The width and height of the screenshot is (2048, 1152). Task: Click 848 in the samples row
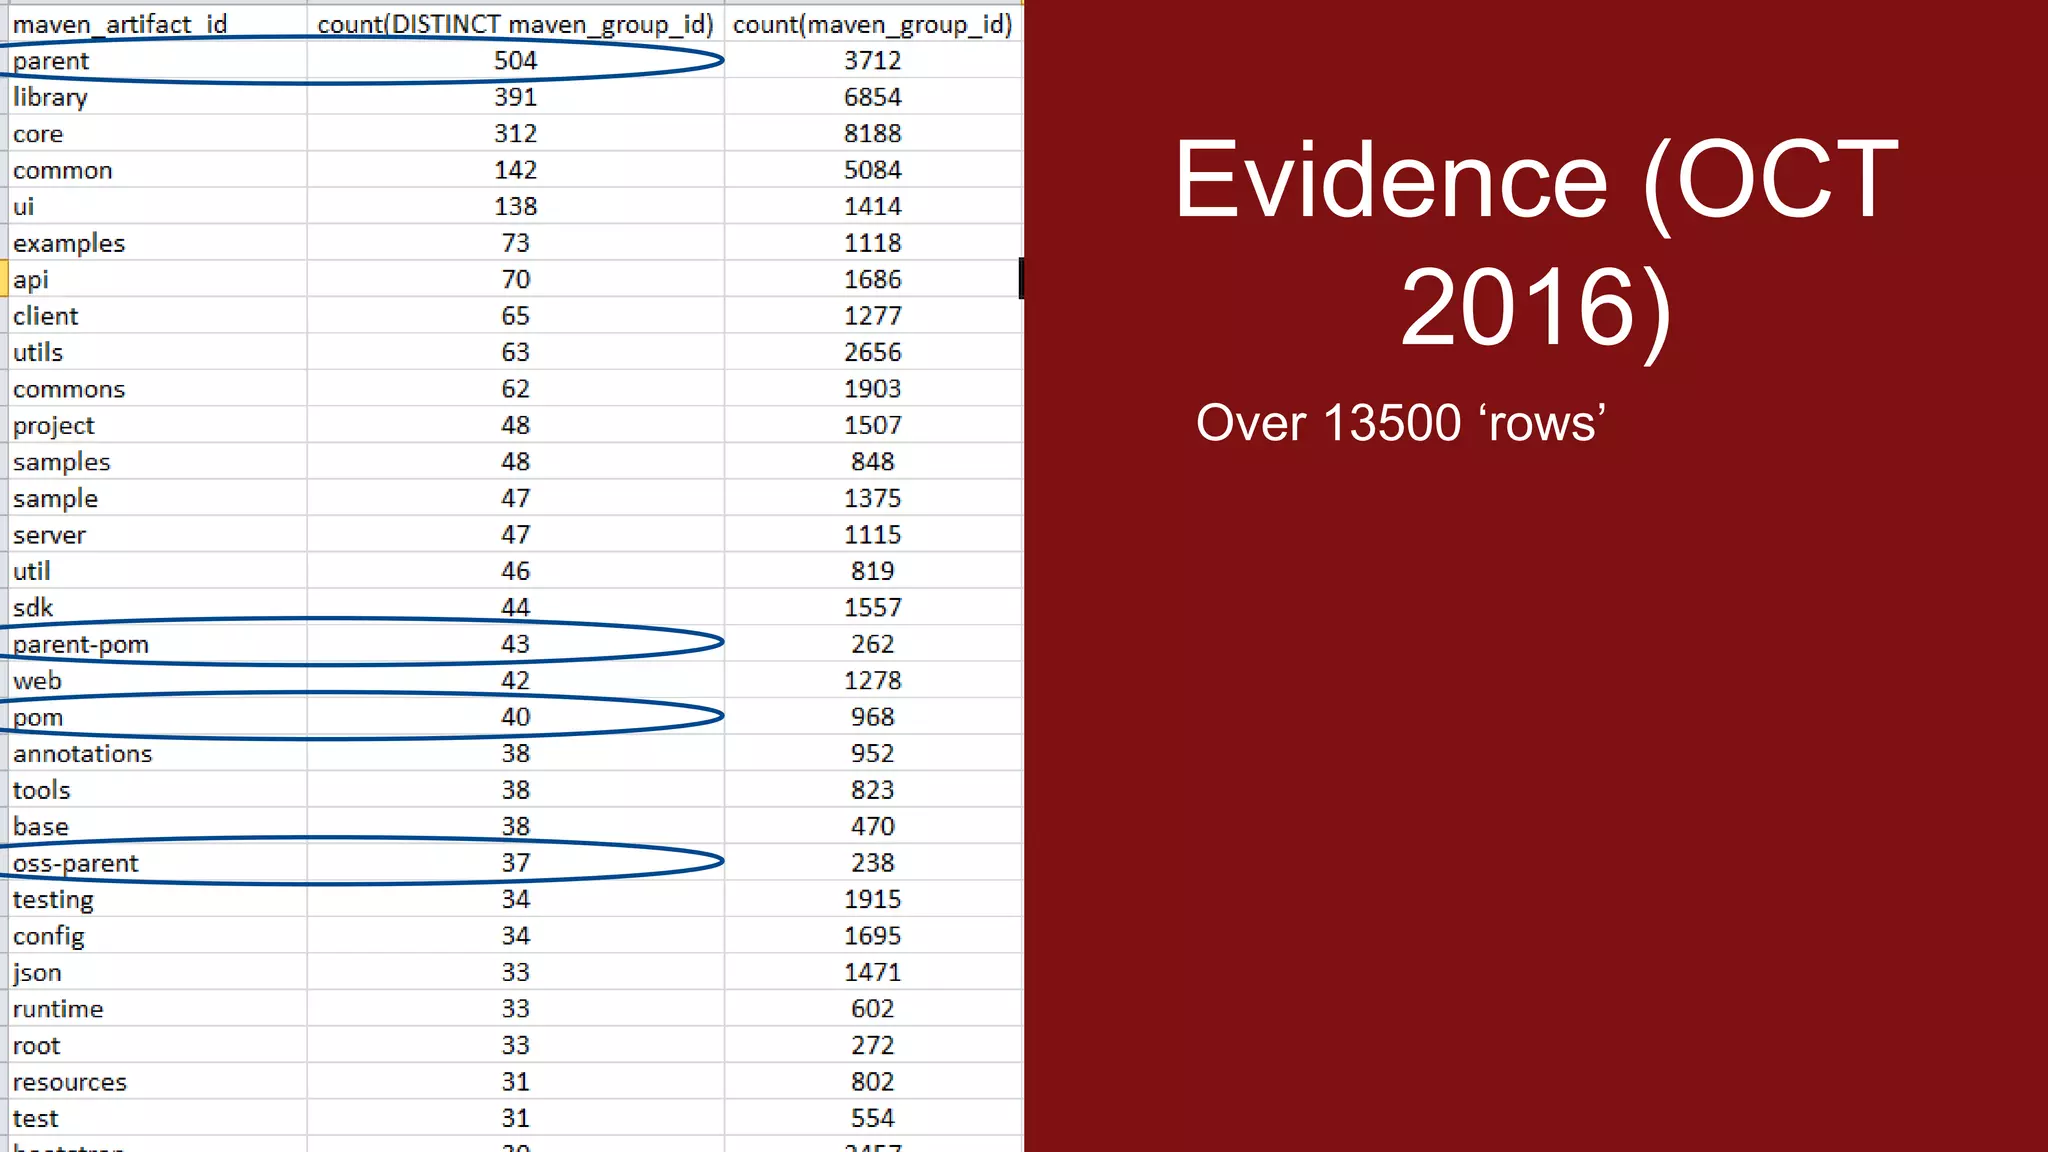click(x=872, y=461)
